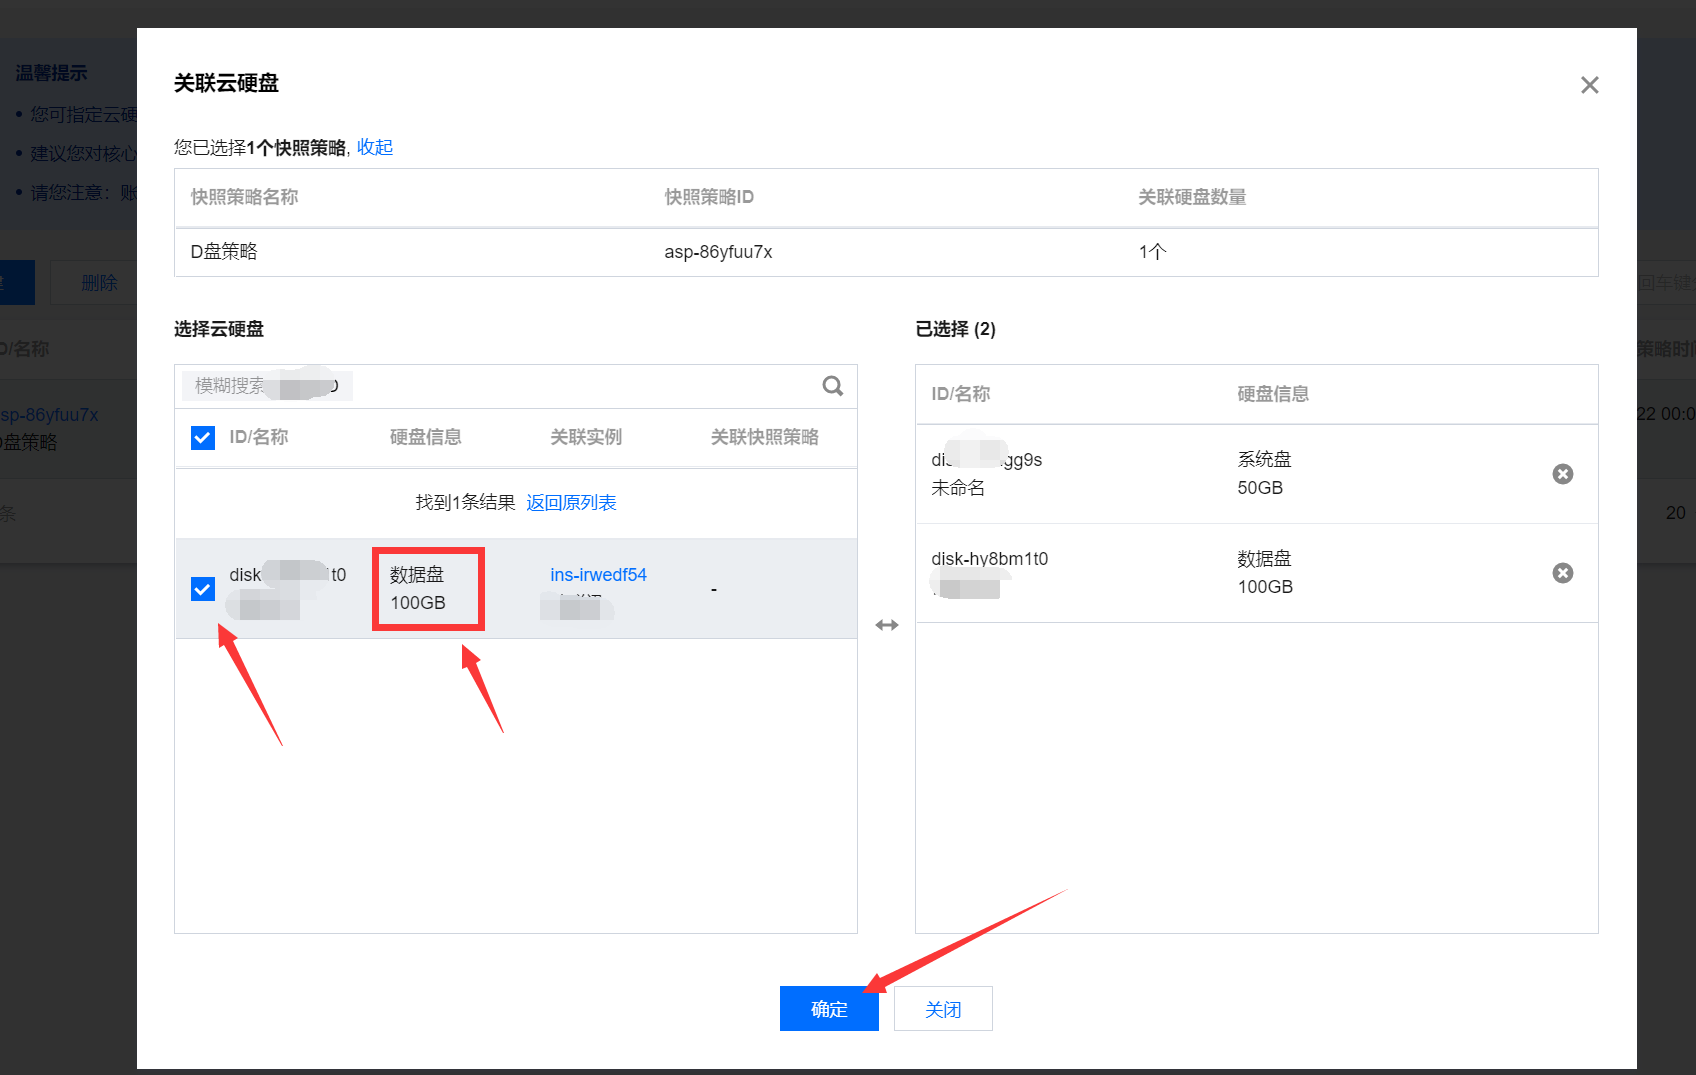This screenshot has height=1075, width=1696.
Task: Remove the 50GB system disk from selection
Action: click(1562, 474)
